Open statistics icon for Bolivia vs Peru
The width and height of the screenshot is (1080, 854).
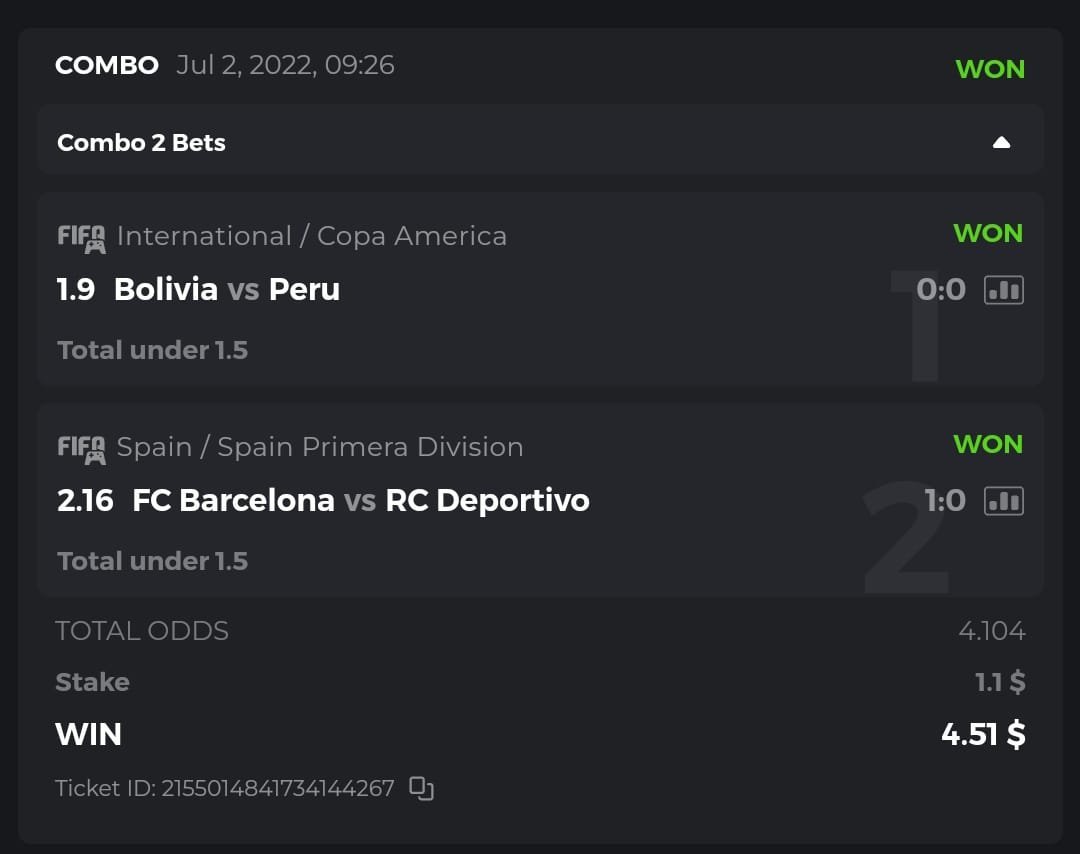click(1004, 290)
